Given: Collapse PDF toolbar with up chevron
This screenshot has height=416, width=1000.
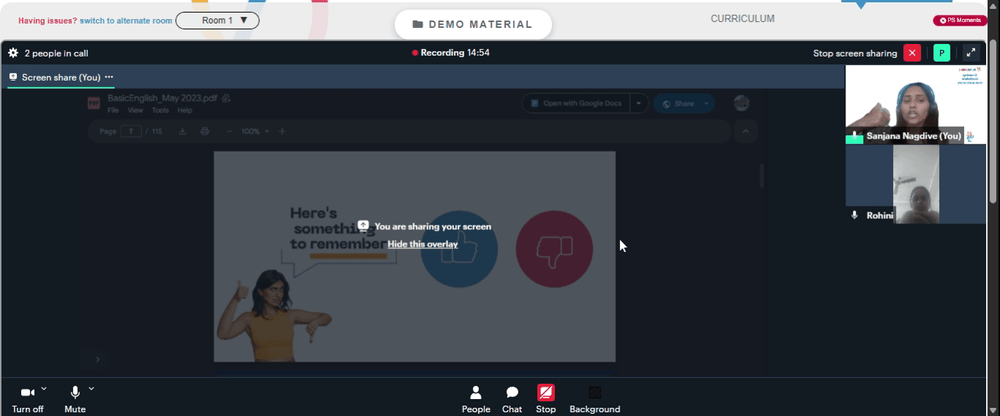Looking at the screenshot, I should click(x=746, y=131).
